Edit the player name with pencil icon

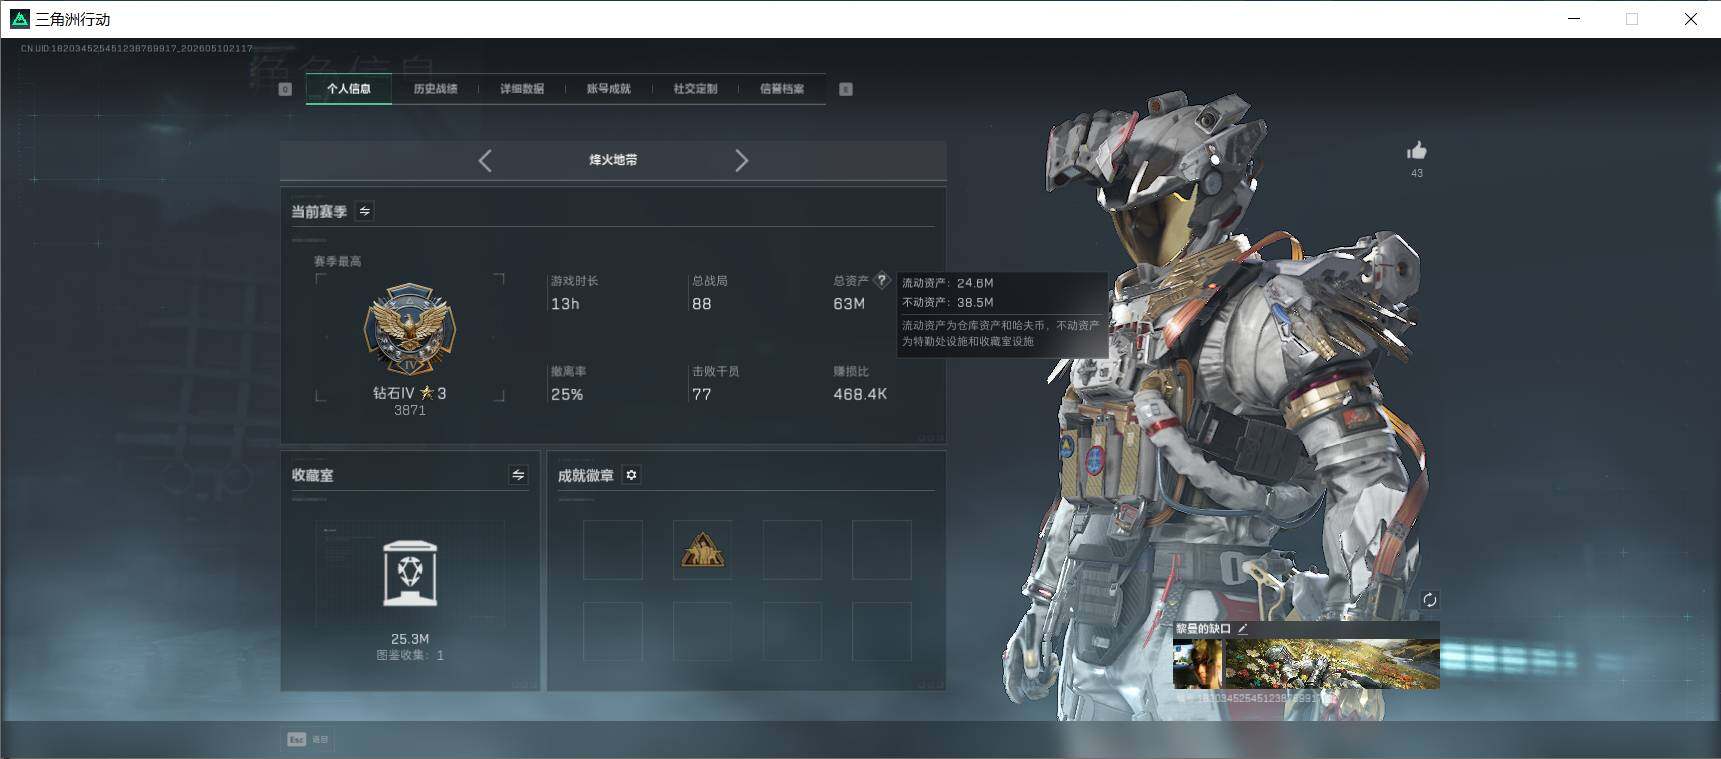point(1243,629)
